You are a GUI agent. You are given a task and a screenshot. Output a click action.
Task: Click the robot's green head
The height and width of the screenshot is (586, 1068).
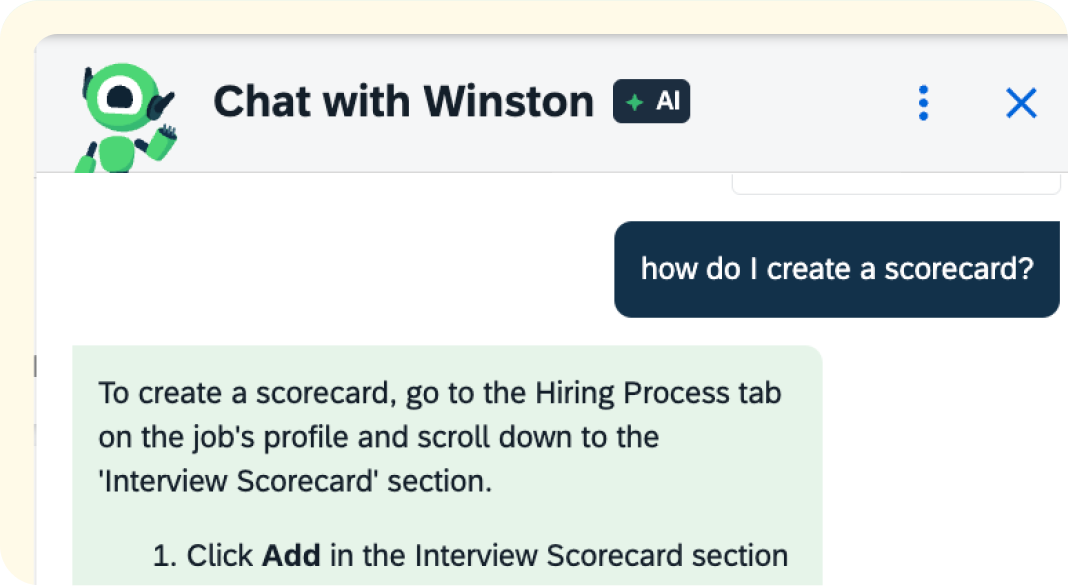120,94
